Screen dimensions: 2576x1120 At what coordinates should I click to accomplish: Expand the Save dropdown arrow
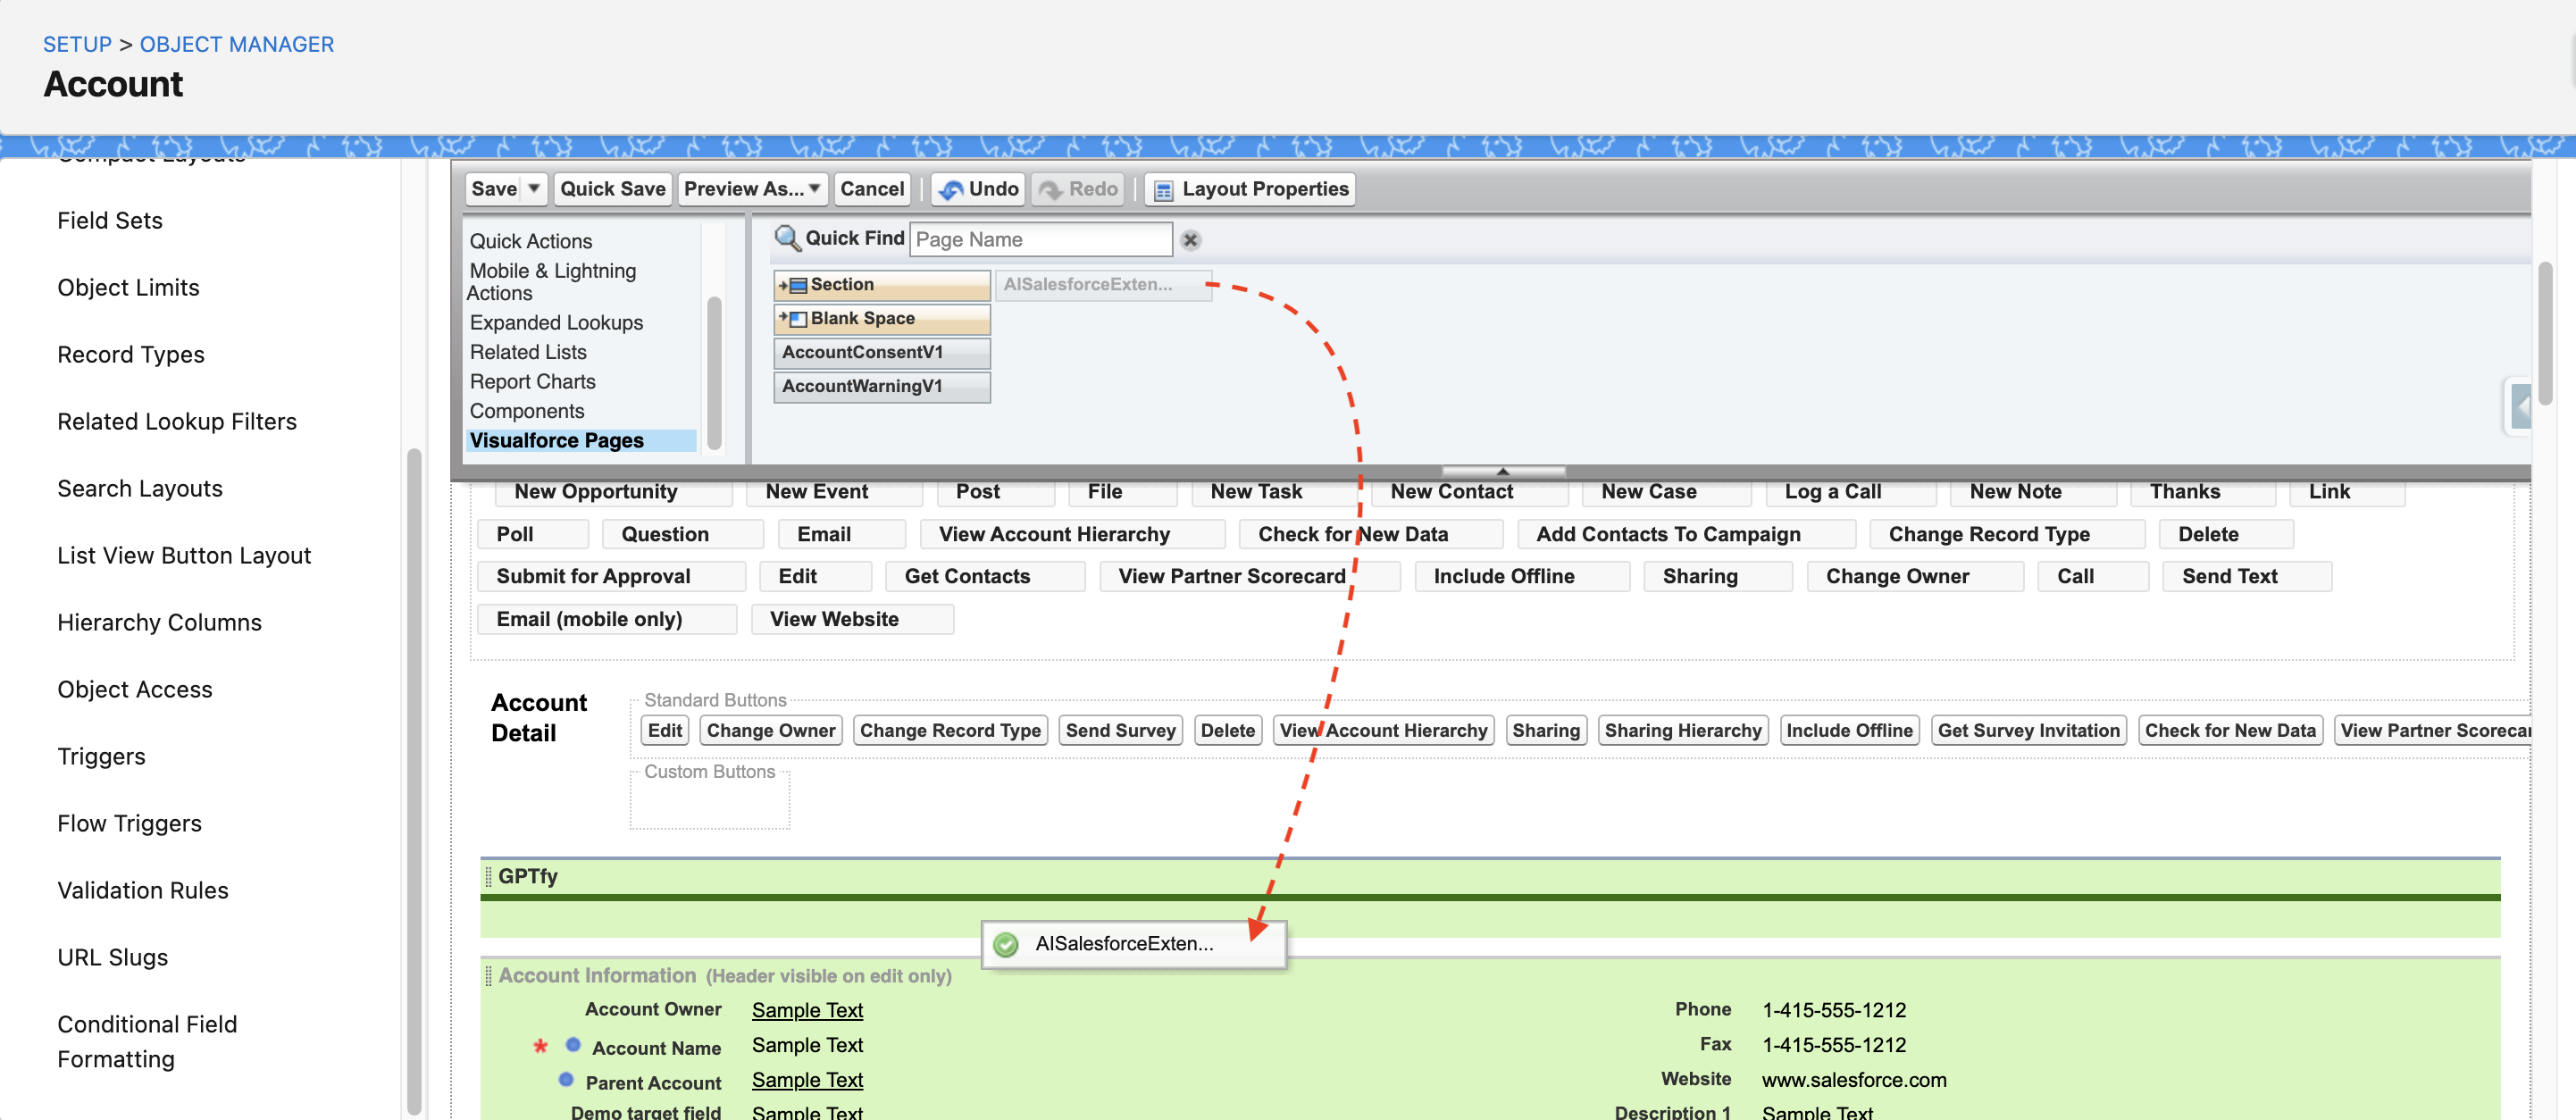[x=534, y=188]
